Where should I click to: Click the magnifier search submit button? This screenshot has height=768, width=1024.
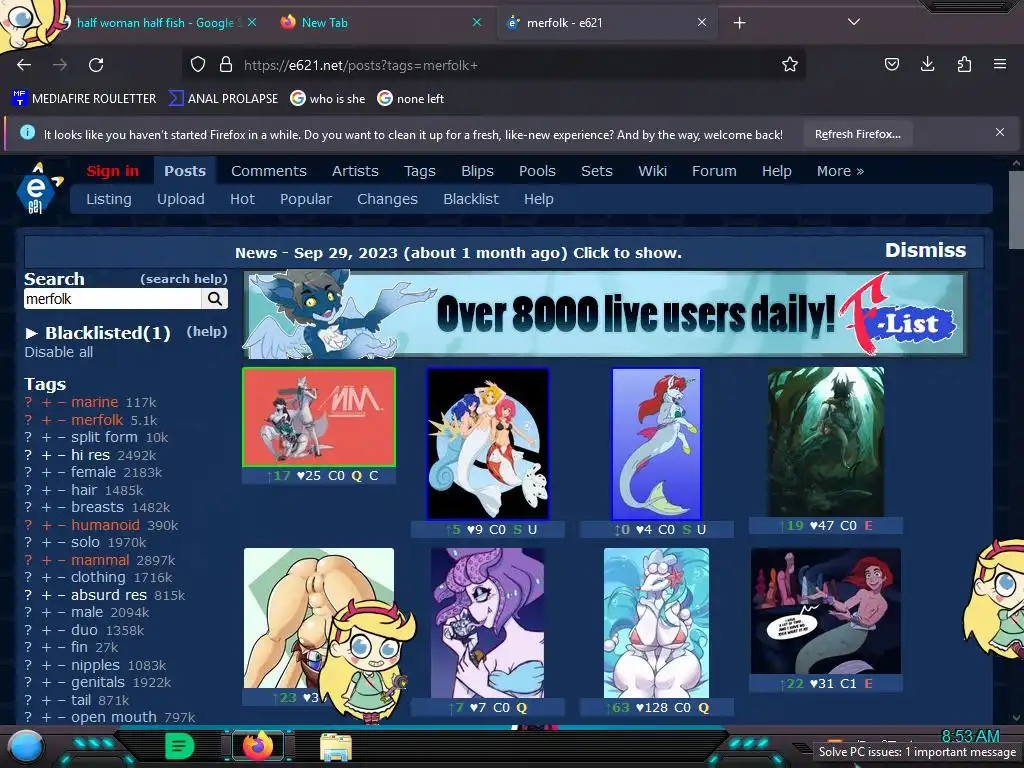(x=215, y=298)
